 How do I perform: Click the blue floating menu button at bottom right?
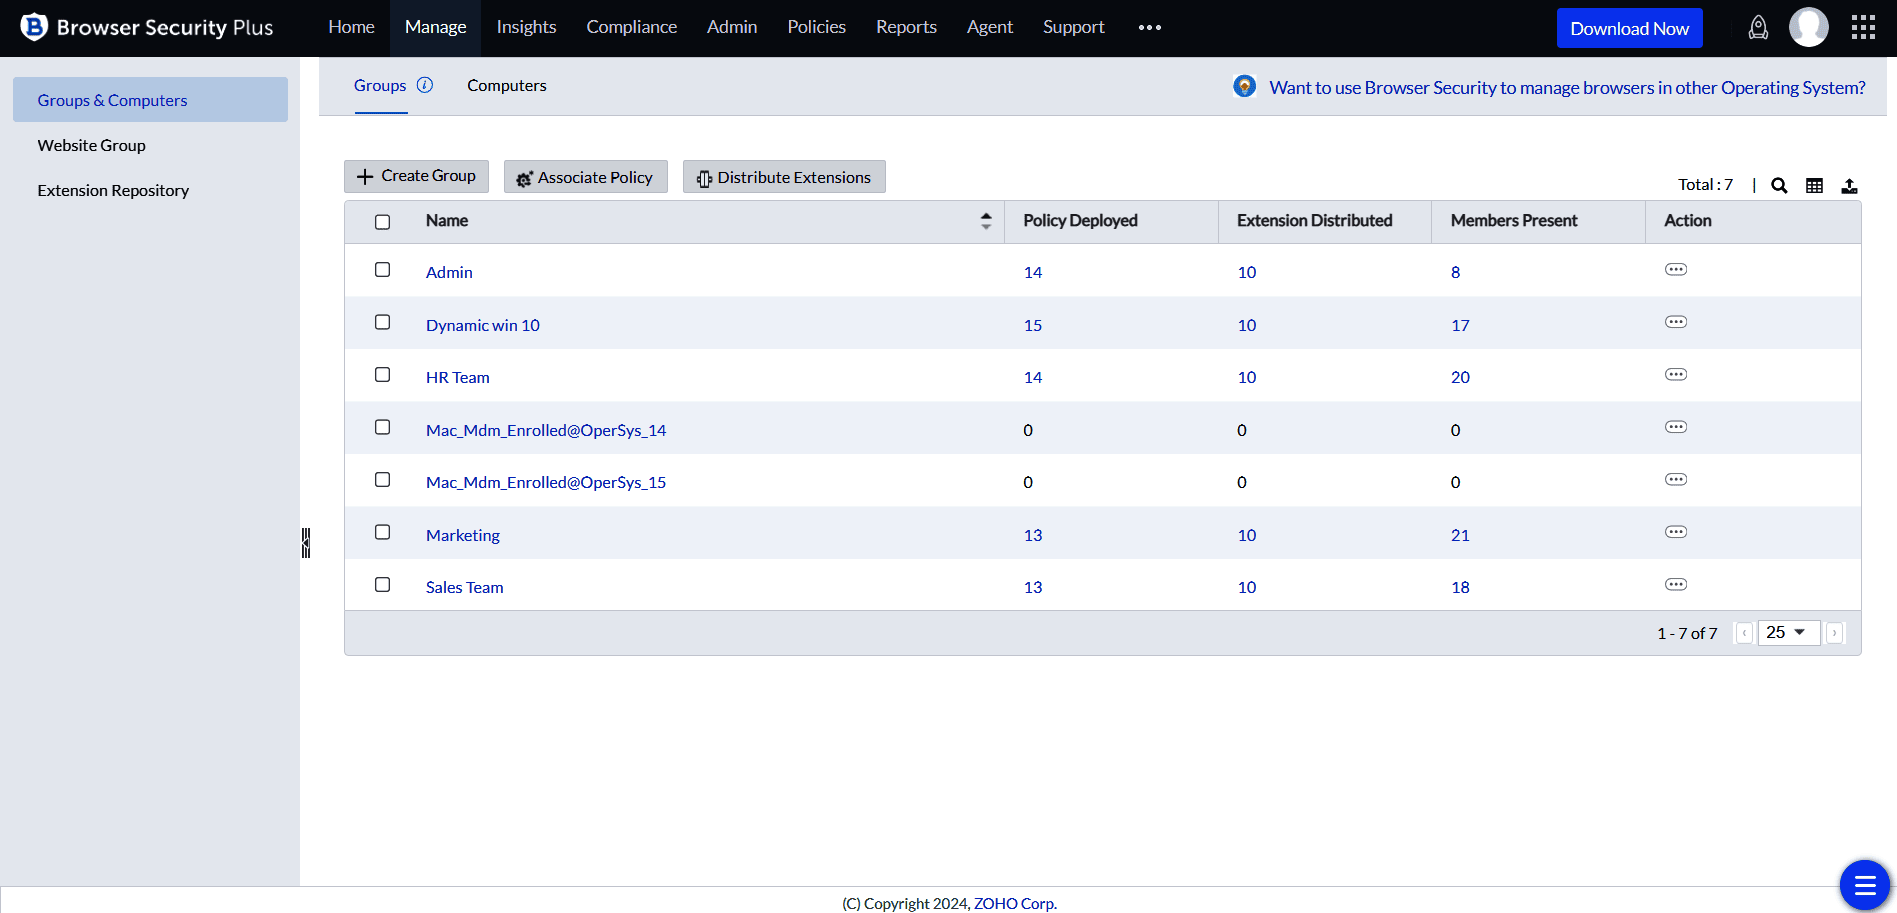[x=1864, y=885]
